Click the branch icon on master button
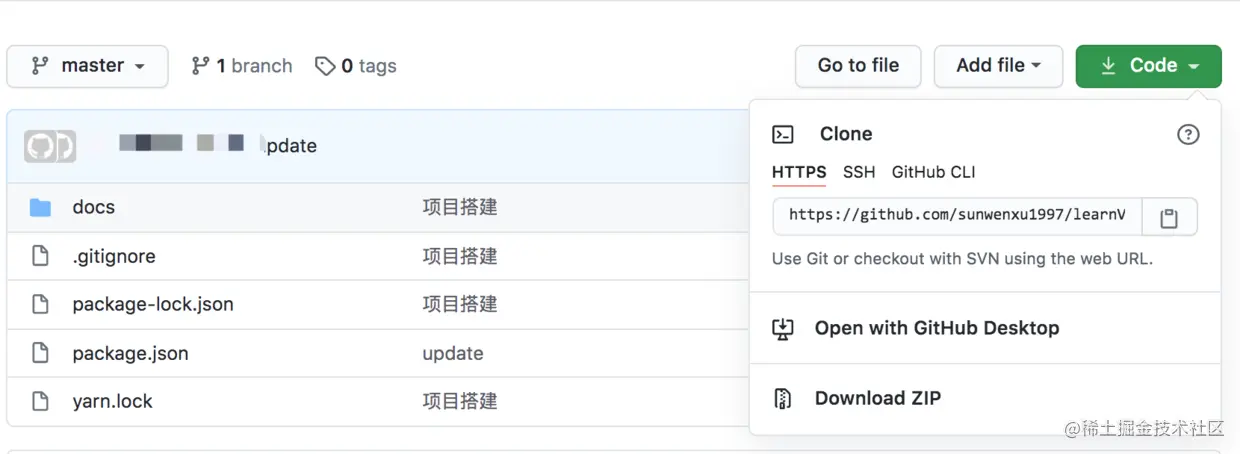The height and width of the screenshot is (454, 1240). [x=40, y=66]
